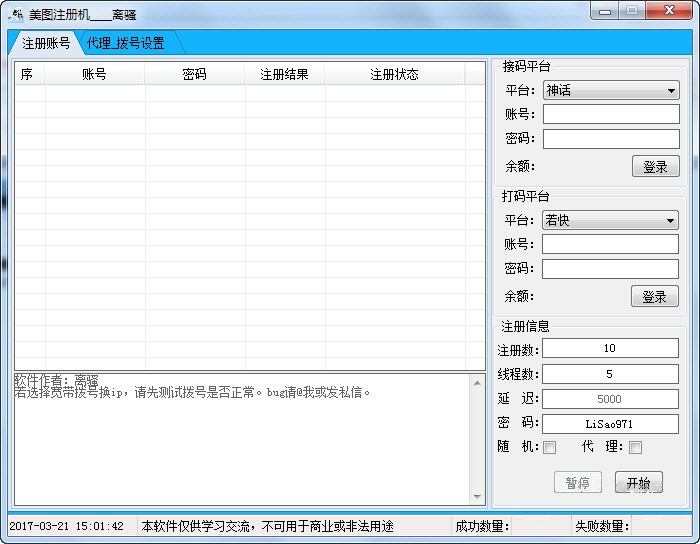Viewport: 700px width, 544px height.
Task: Close the 美图注册机 window
Action: click(669, 11)
